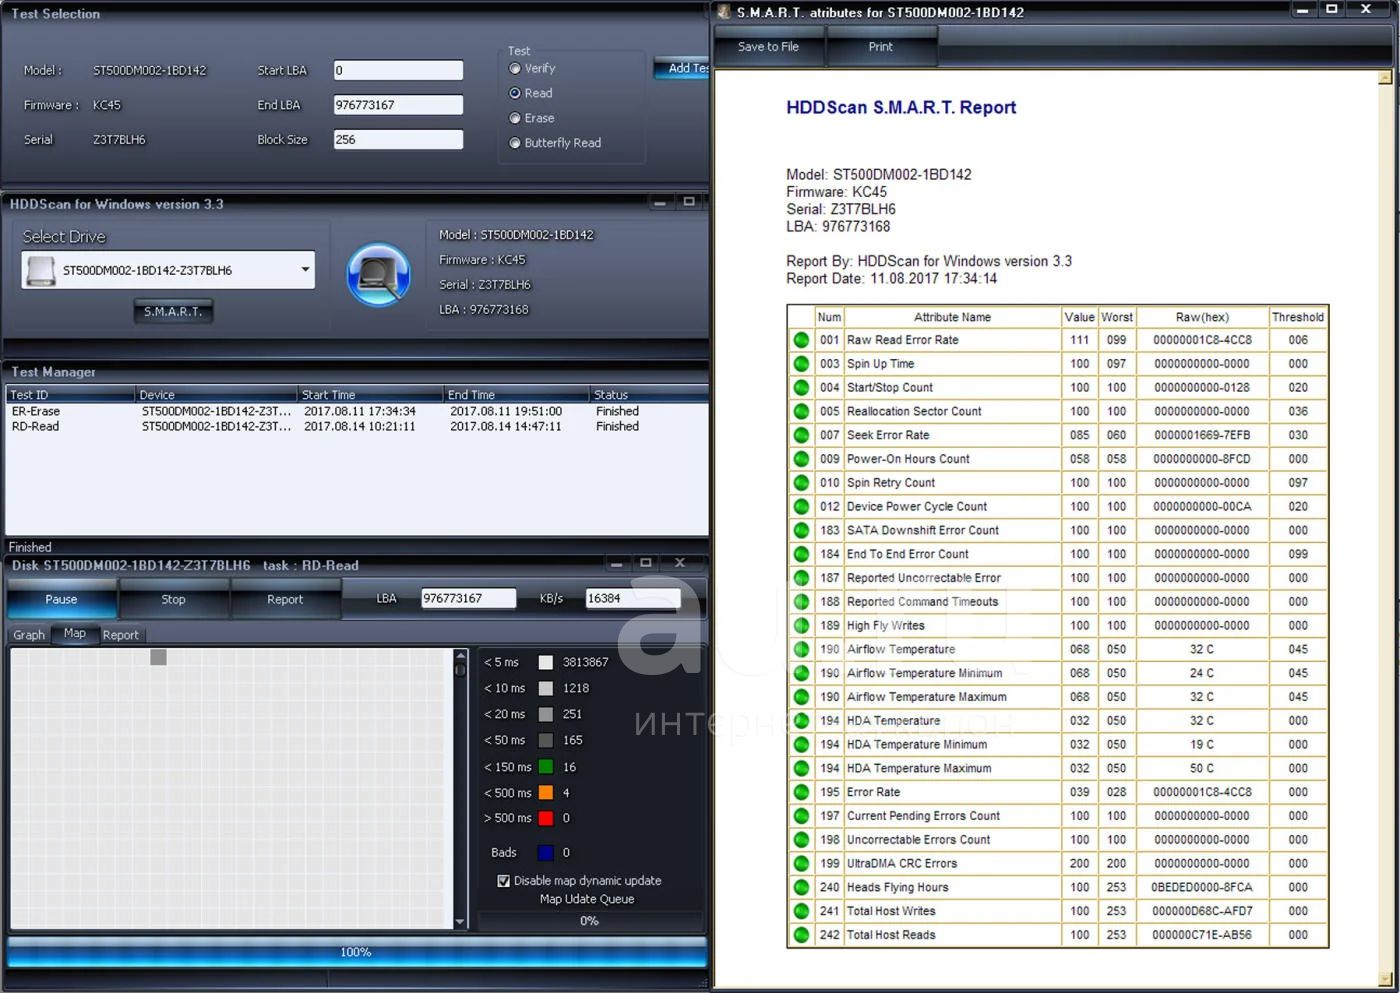Click the red >500 ms color swatch
The image size is (1400, 993).
point(546,818)
